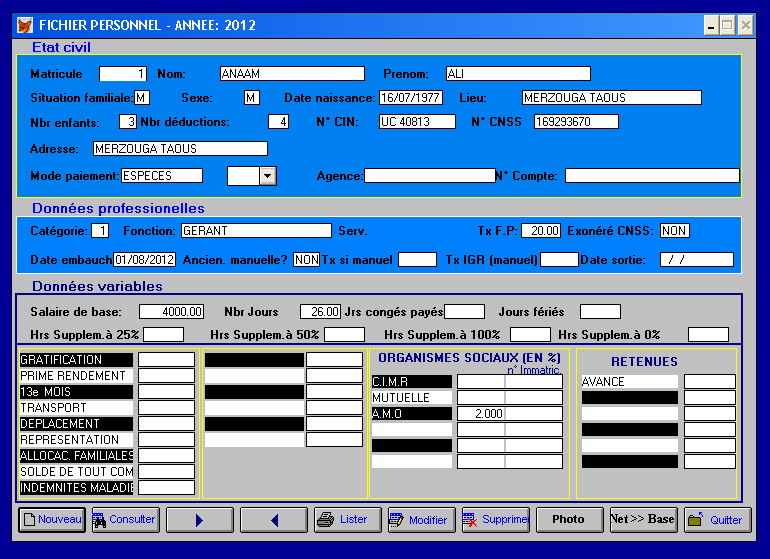Click the Date embauch field 01/08/2012
The width and height of the screenshot is (770, 559).
[x=144, y=260]
